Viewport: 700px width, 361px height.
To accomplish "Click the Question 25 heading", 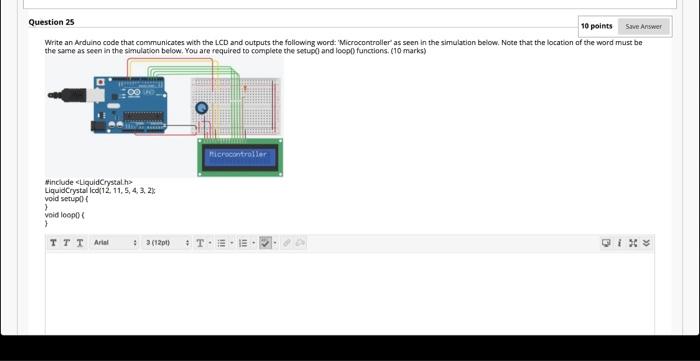I will (x=51, y=22).
